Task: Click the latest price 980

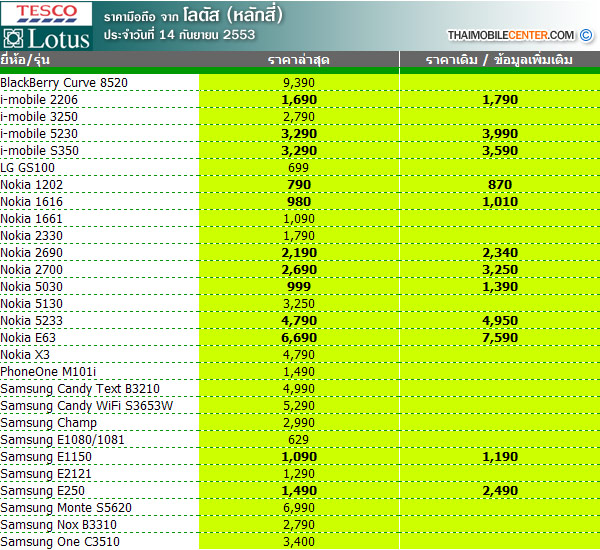Action: pyautogui.click(x=299, y=202)
